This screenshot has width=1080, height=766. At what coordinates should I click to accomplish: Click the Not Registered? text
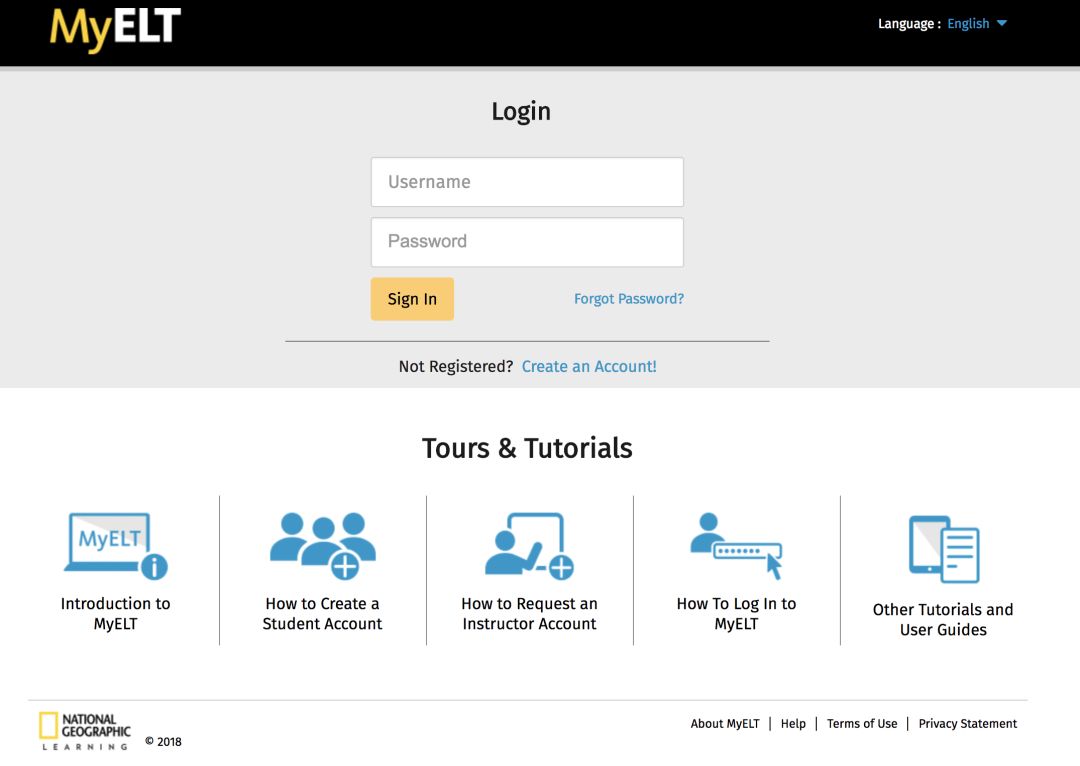(456, 366)
